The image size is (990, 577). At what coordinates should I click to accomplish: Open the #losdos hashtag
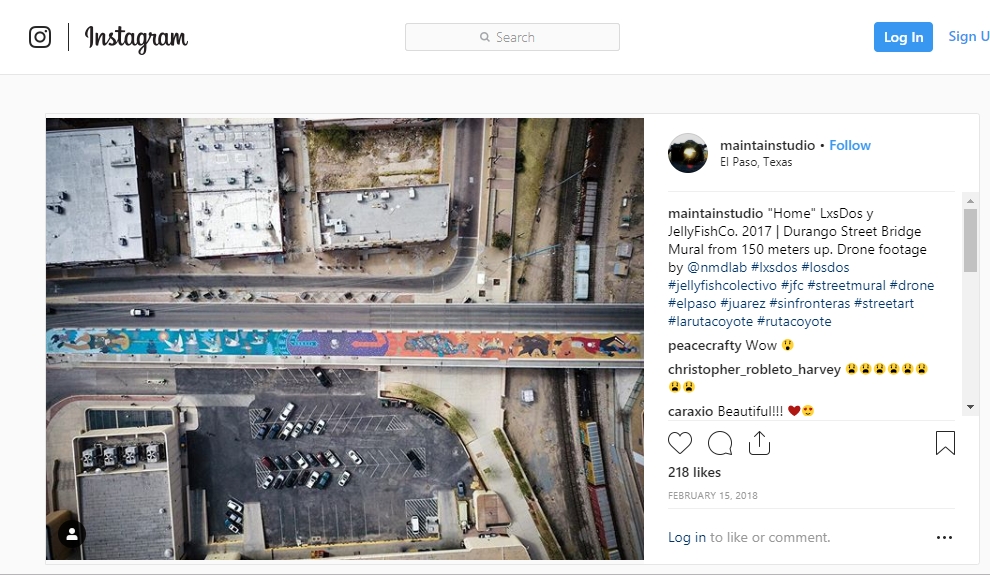click(x=825, y=267)
